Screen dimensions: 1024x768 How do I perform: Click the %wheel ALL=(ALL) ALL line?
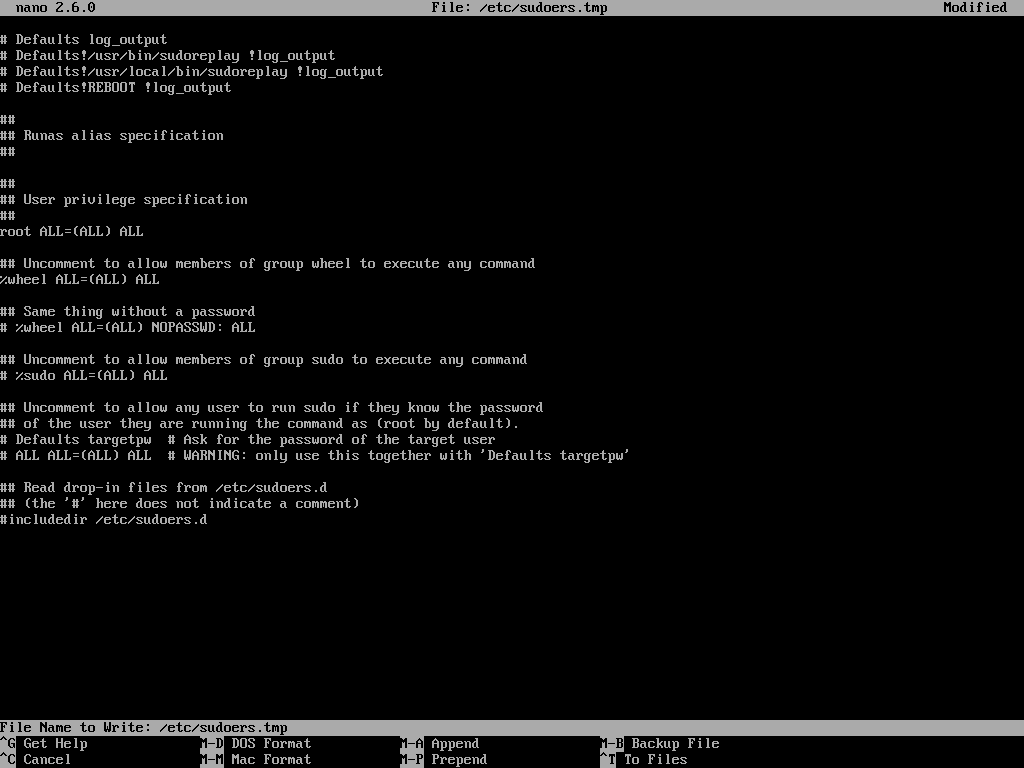tap(79, 279)
